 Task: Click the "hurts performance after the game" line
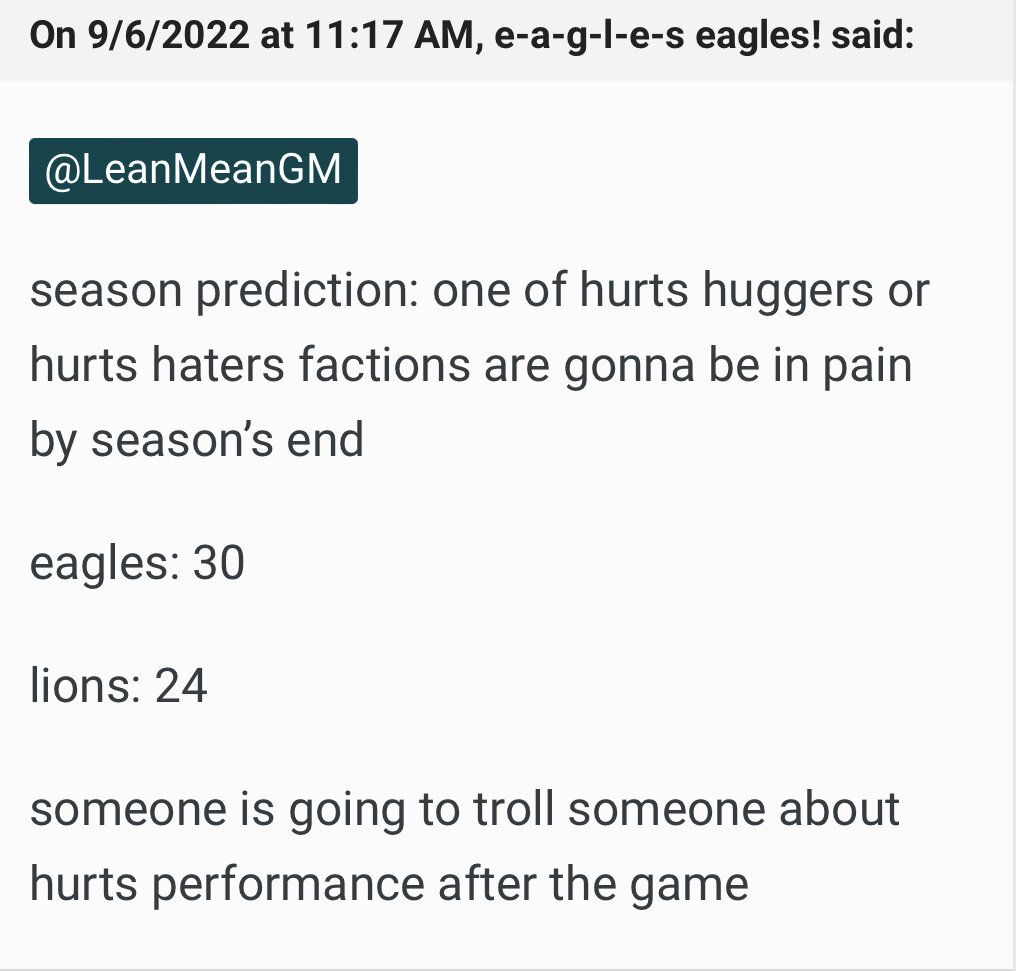[x=389, y=884]
